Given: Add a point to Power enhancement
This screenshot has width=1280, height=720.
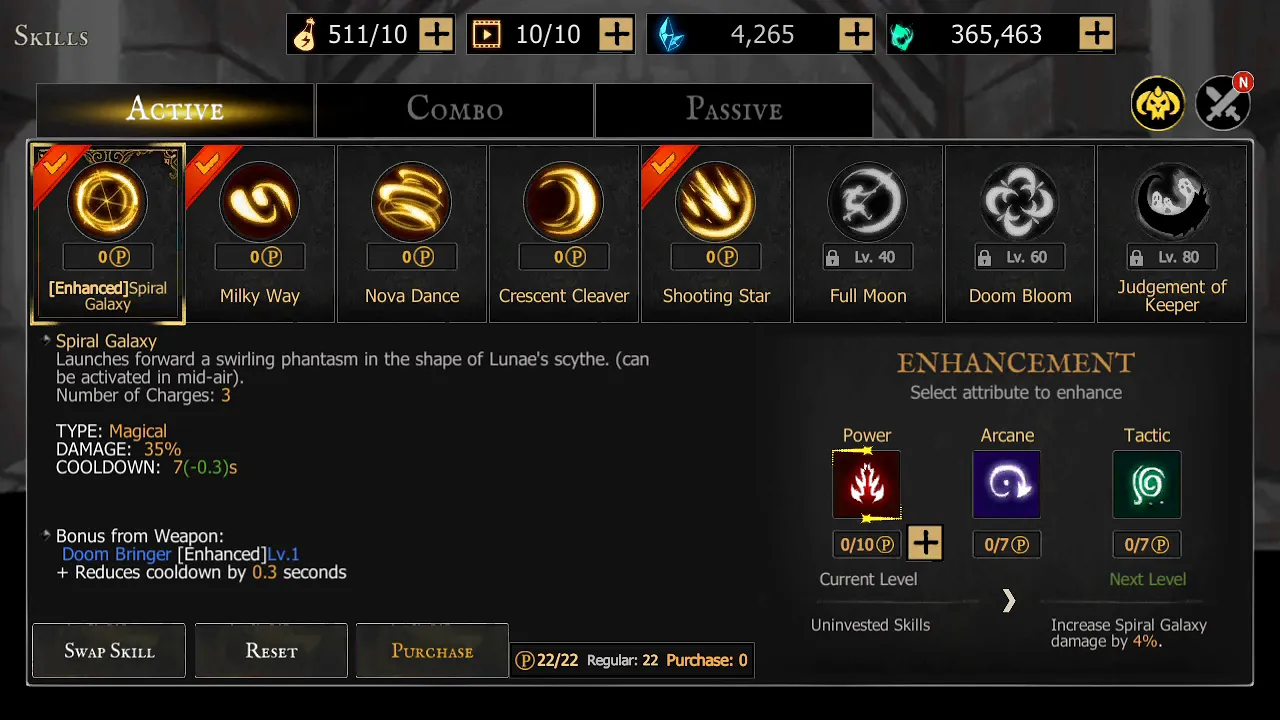Looking at the screenshot, I should 925,544.
